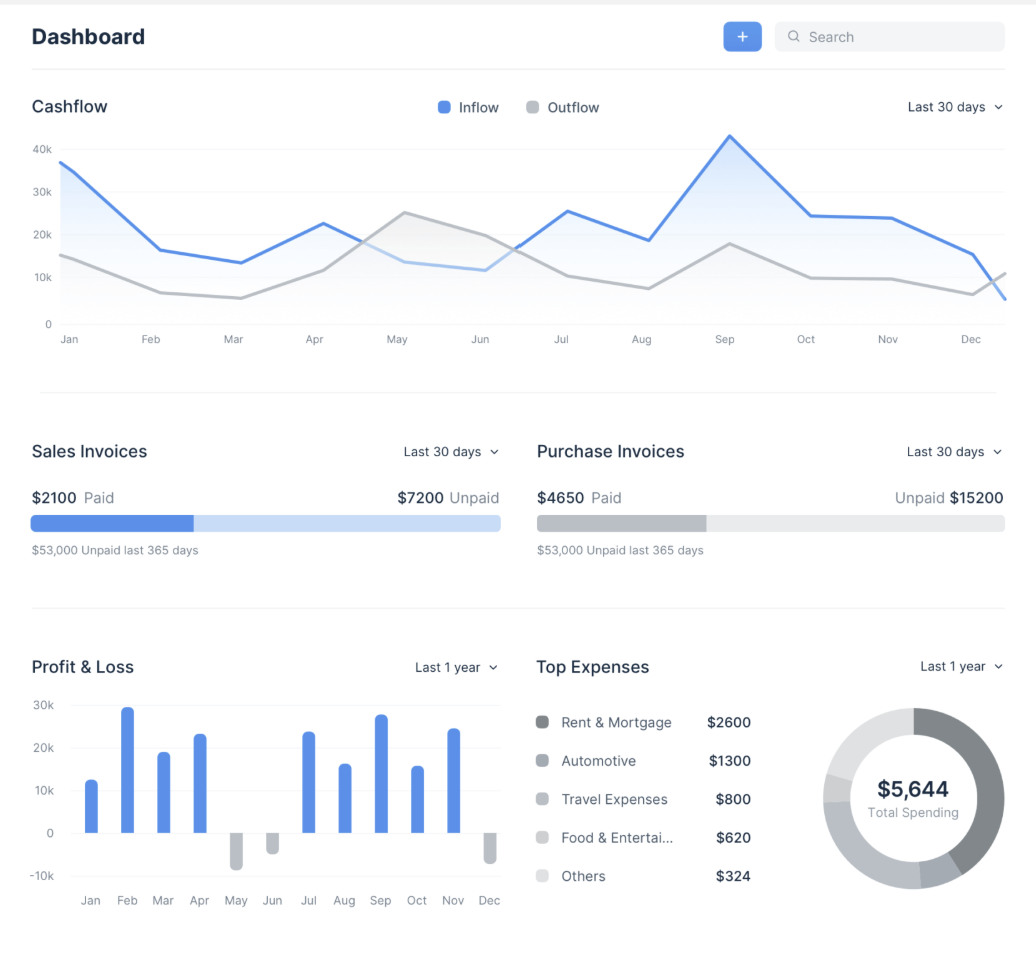Select Rent & Mortgage color swatch
The image size is (1036, 974).
point(542,722)
